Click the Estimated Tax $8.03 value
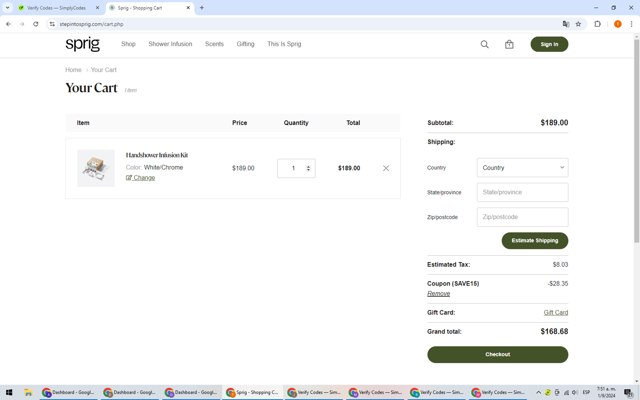 click(560, 264)
